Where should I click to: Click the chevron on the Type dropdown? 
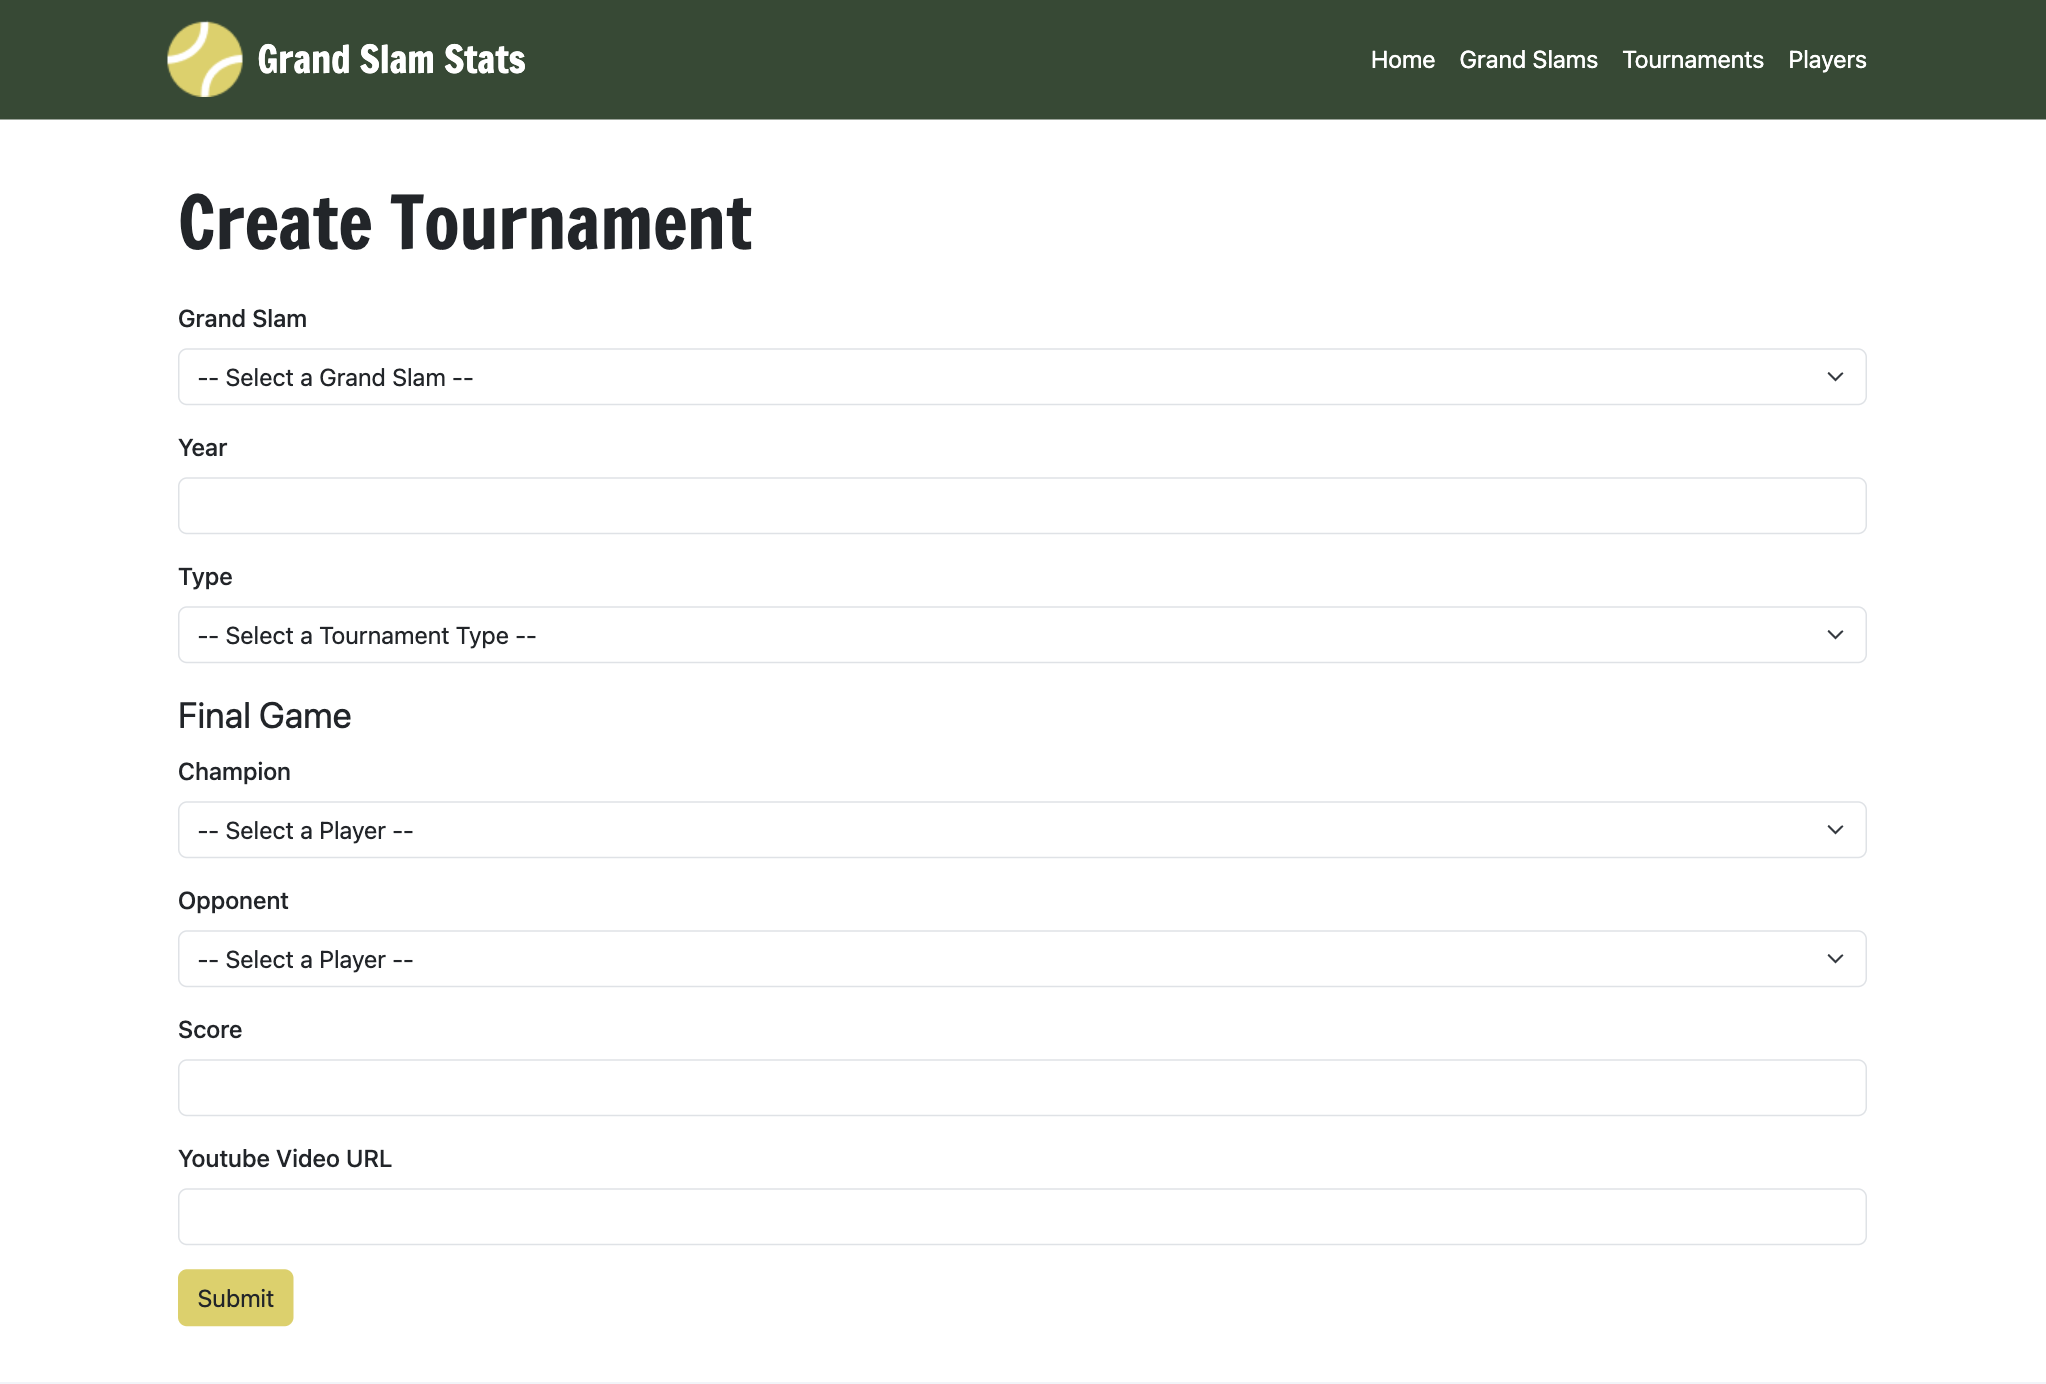(1834, 634)
